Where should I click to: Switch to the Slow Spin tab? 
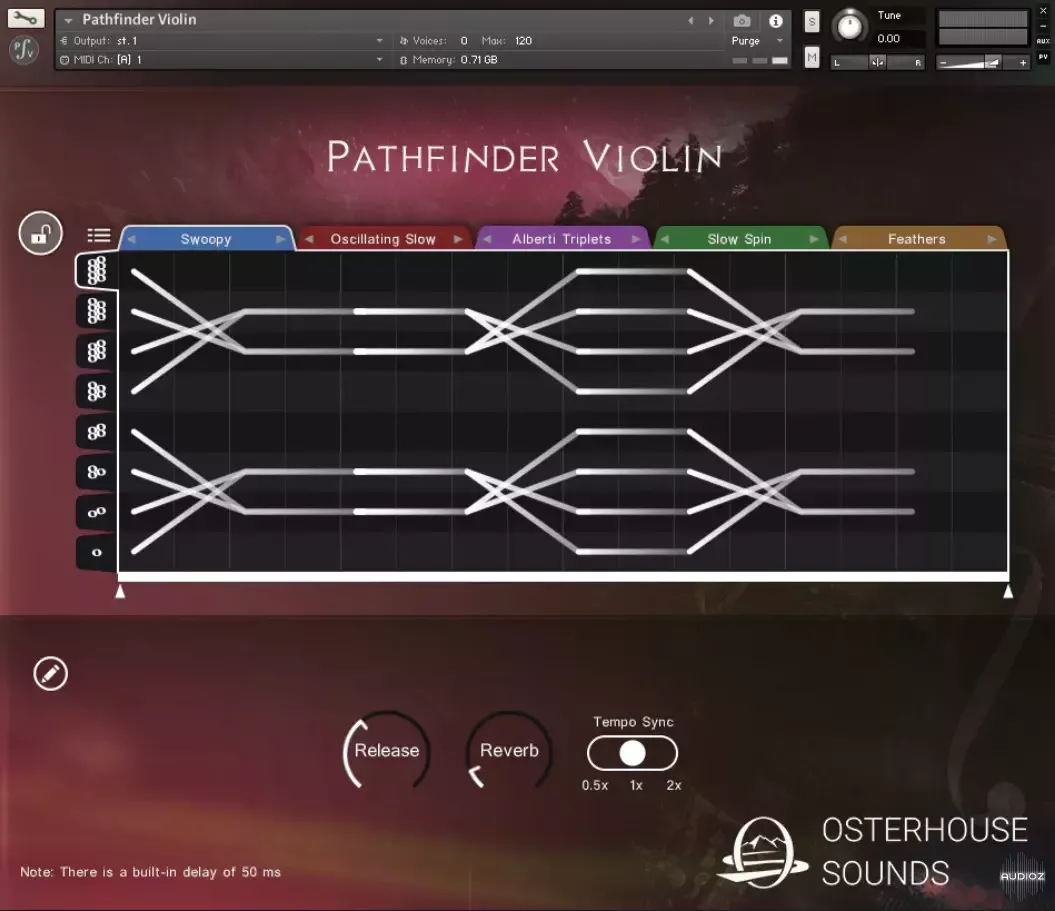coord(739,240)
